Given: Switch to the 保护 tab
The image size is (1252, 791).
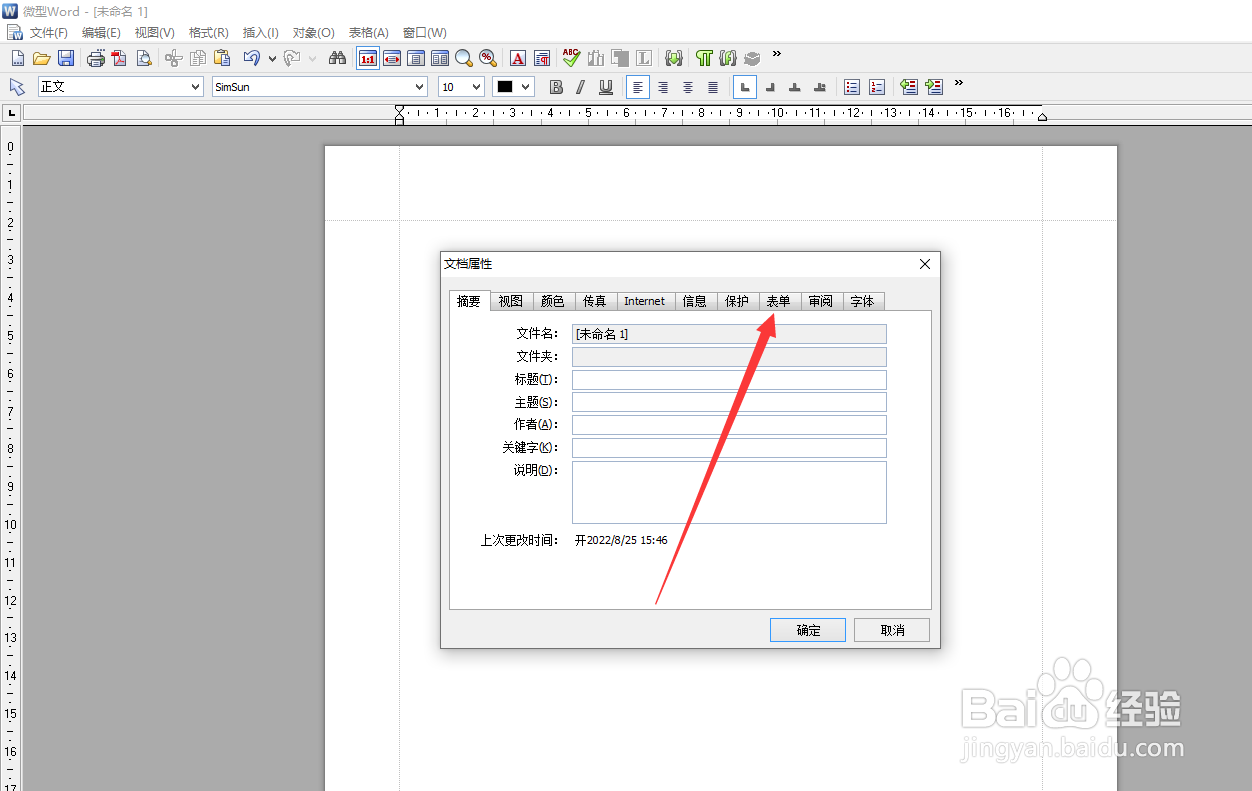Looking at the screenshot, I should [x=737, y=301].
